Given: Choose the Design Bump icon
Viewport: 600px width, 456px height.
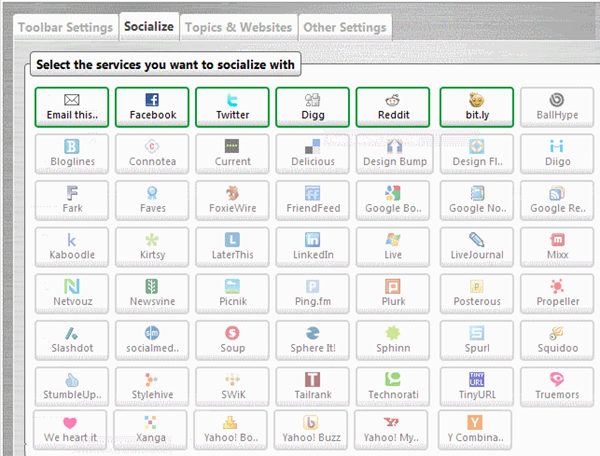Looking at the screenshot, I should [x=395, y=146].
